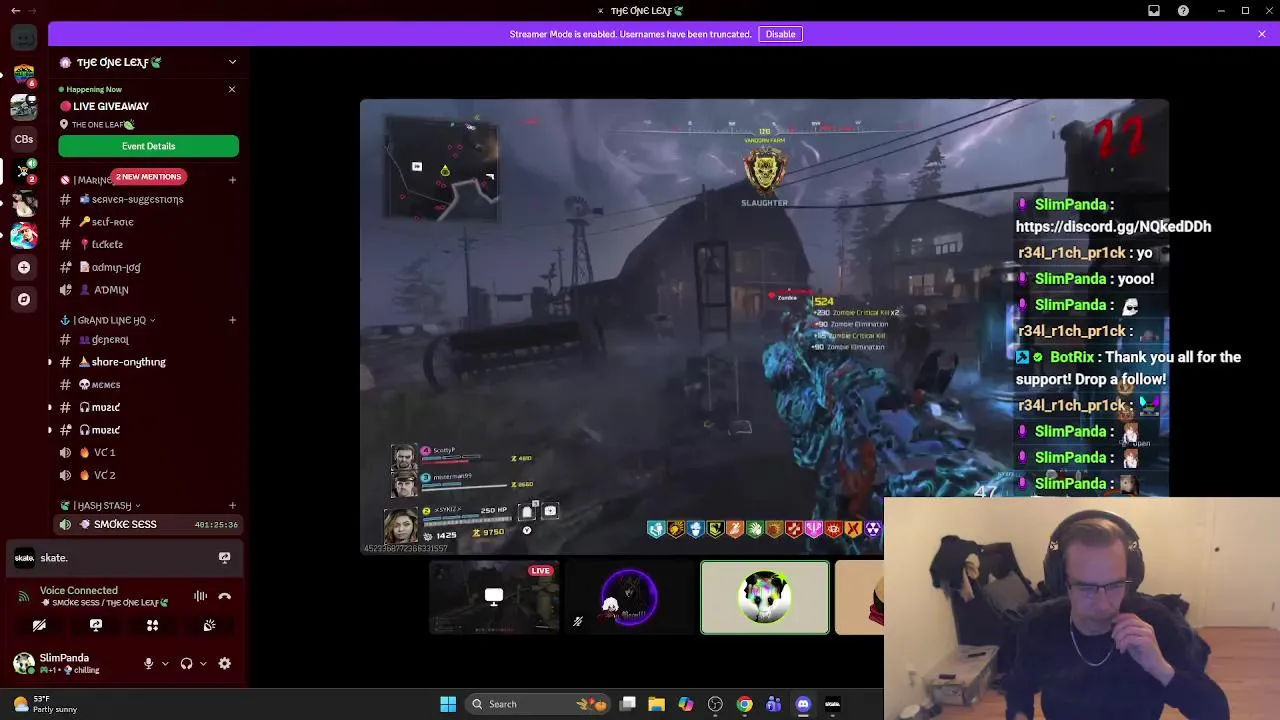Open microphone input options chevron

click(x=165, y=663)
